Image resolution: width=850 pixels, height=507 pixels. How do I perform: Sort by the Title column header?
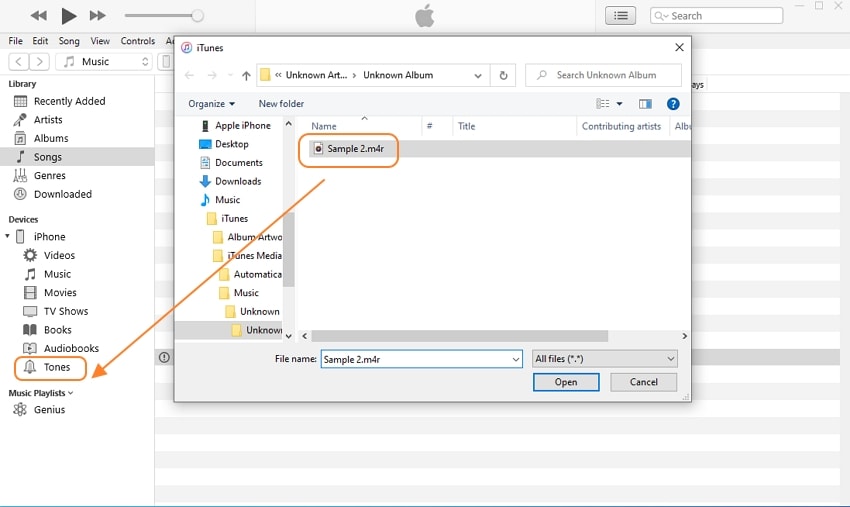tap(466, 126)
